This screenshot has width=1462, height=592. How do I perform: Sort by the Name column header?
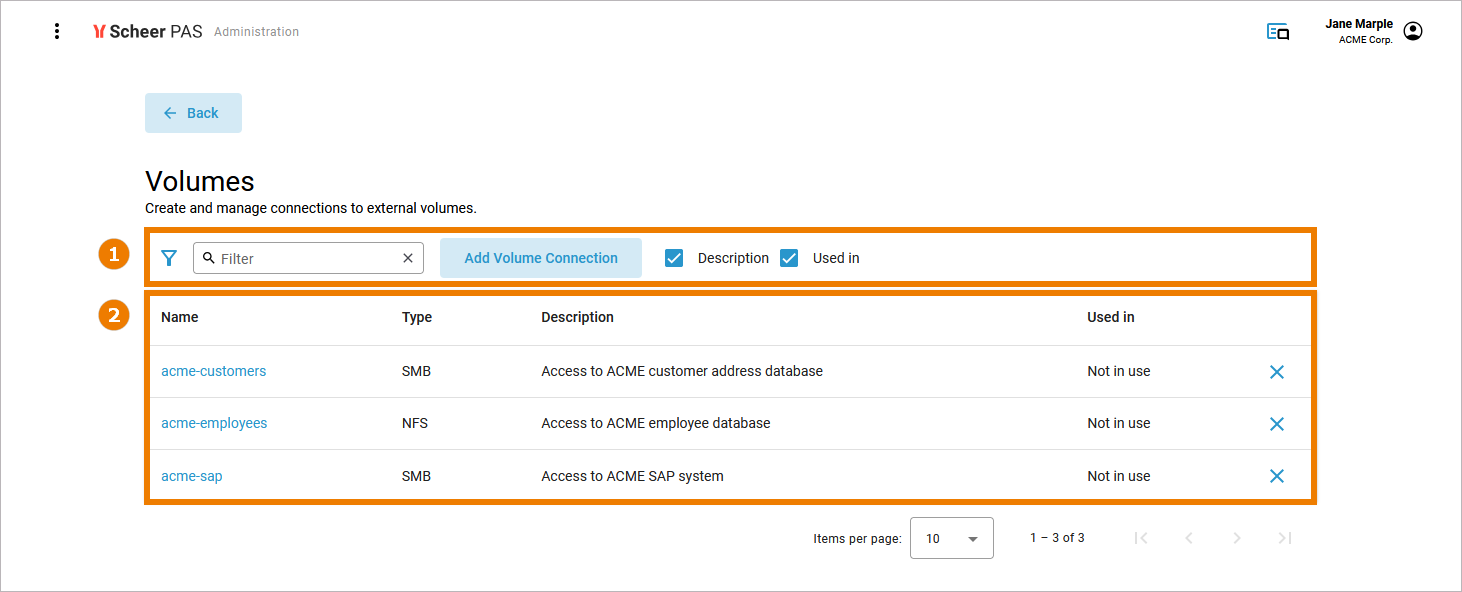tap(180, 317)
